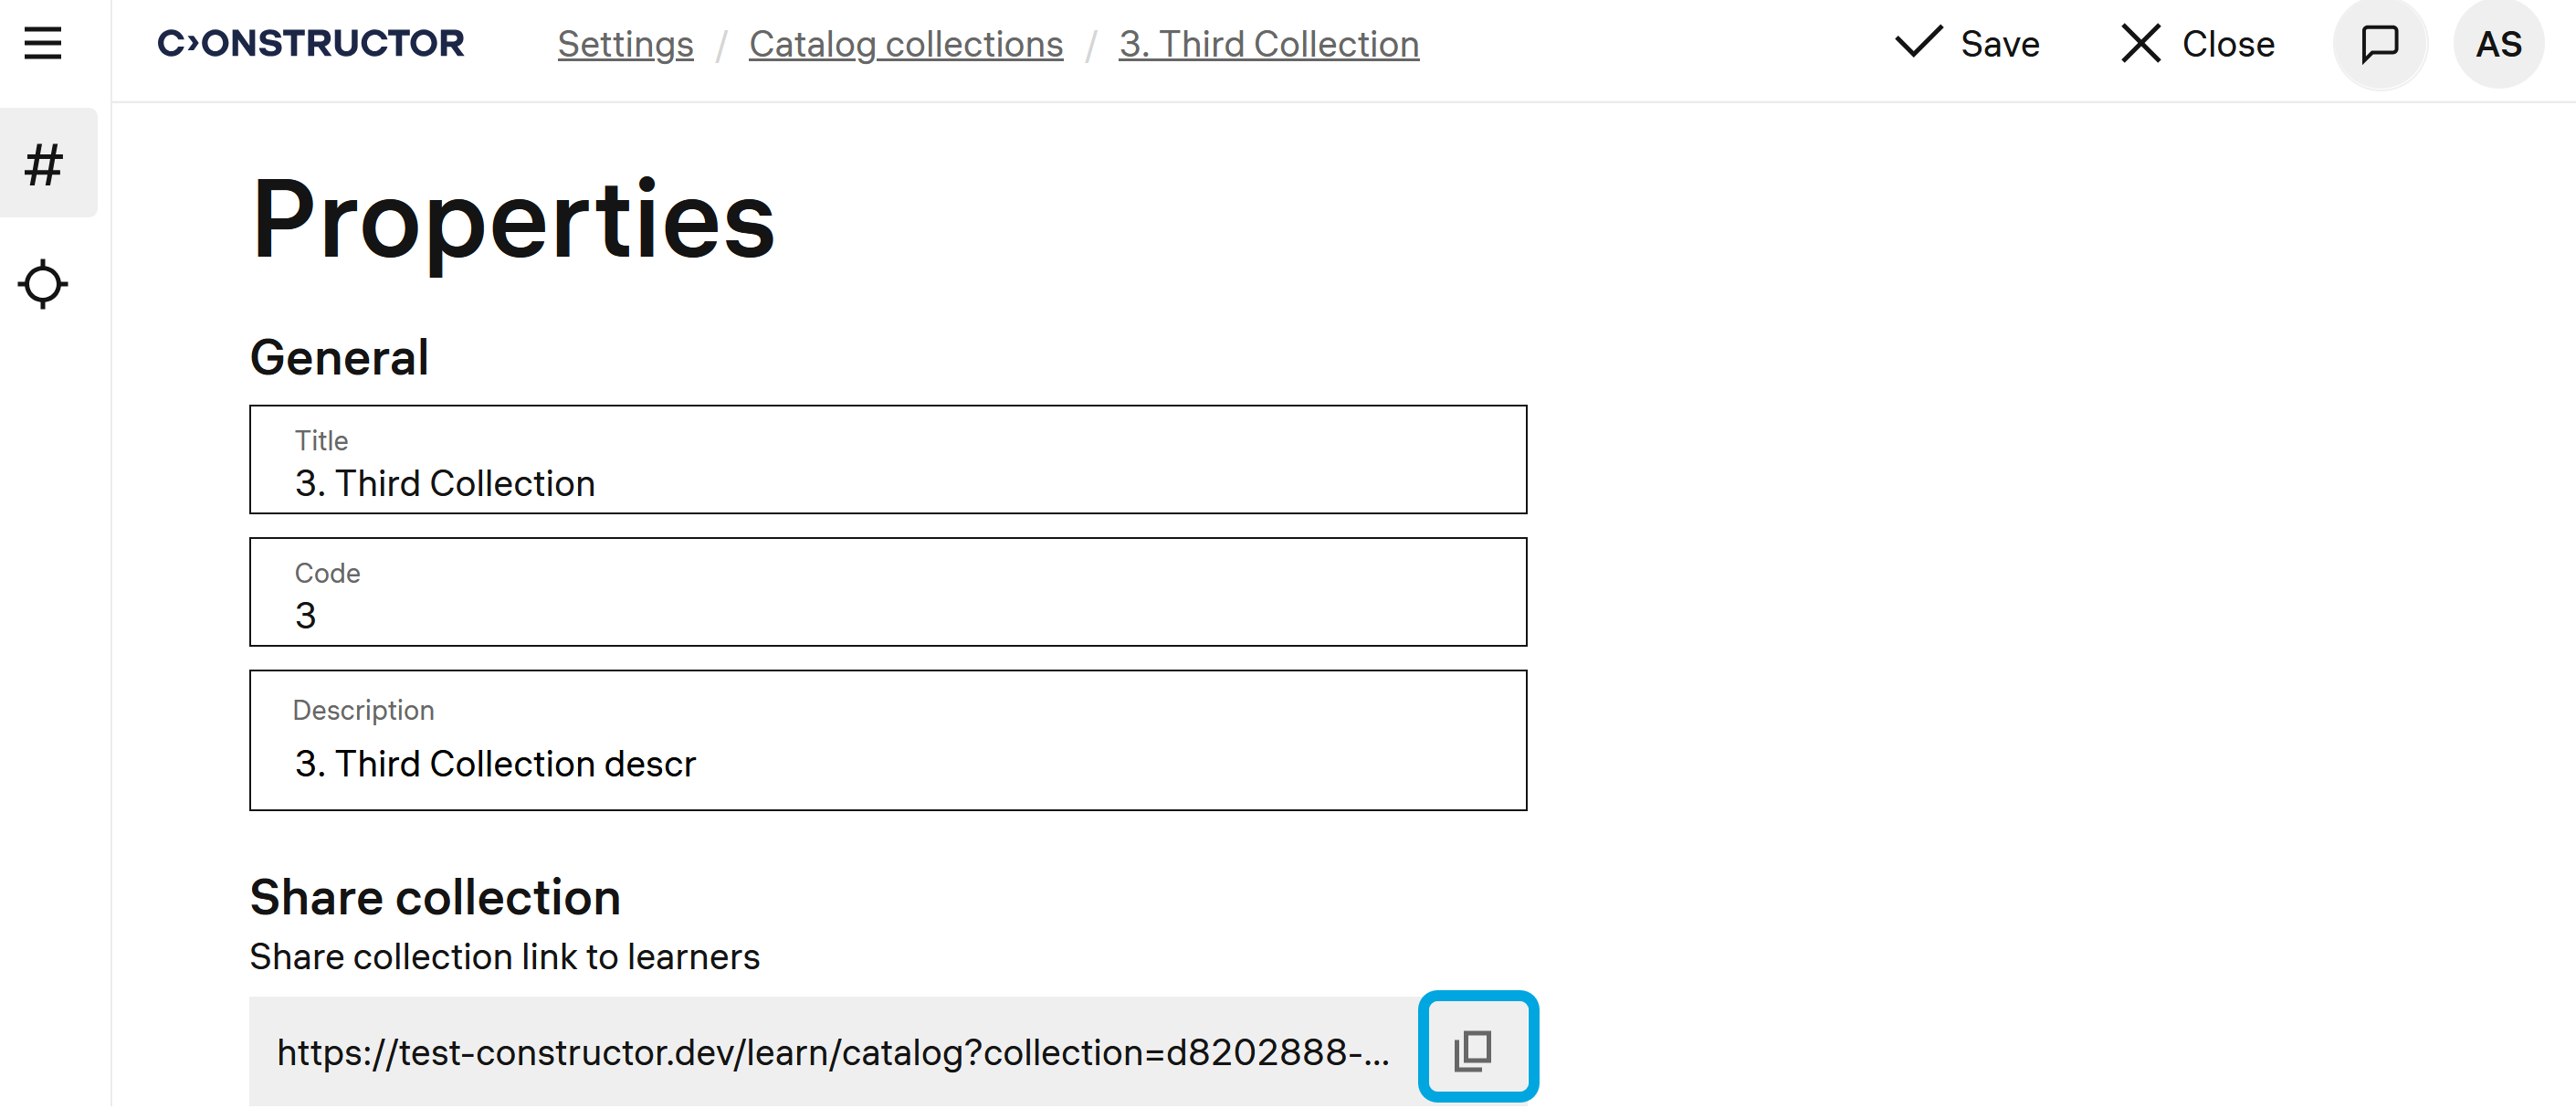The width and height of the screenshot is (2576, 1119).
Task: Open the hamburger navigation menu
Action: (x=43, y=44)
